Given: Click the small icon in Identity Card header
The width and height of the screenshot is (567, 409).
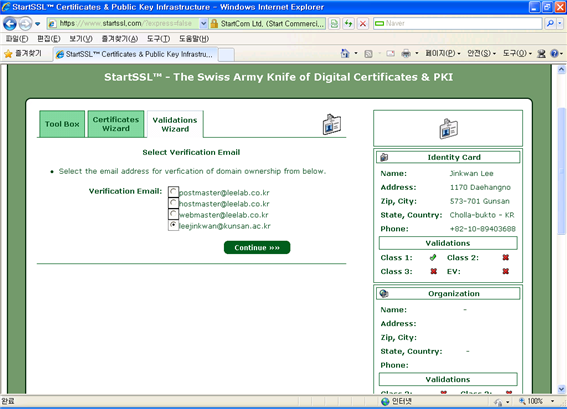Looking at the screenshot, I should pos(384,157).
